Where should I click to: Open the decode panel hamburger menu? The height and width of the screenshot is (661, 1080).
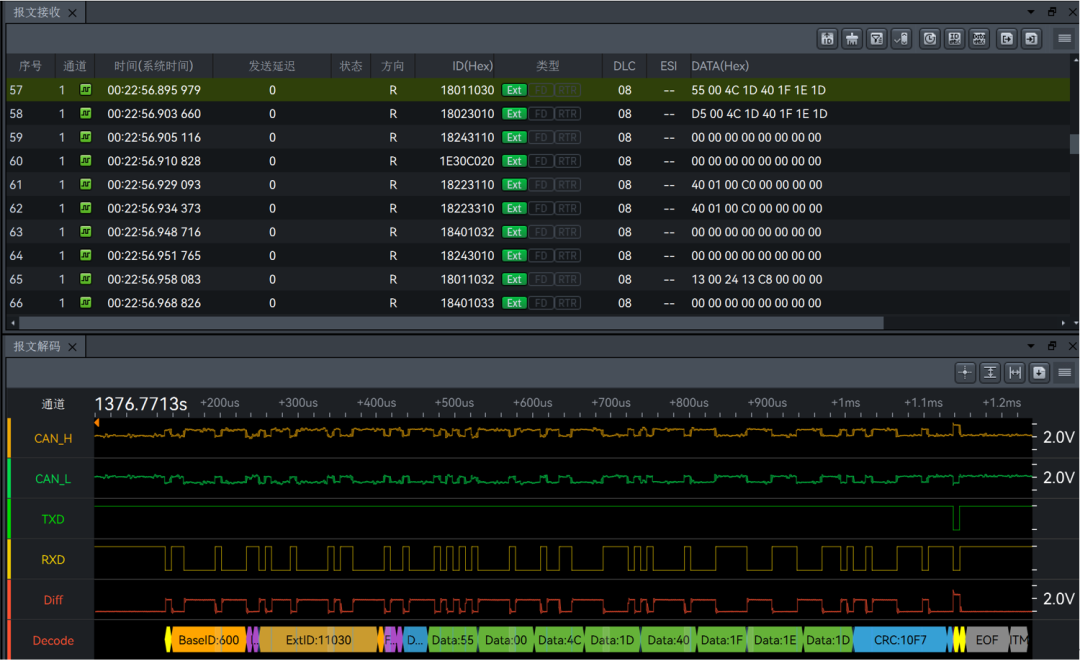[1064, 373]
